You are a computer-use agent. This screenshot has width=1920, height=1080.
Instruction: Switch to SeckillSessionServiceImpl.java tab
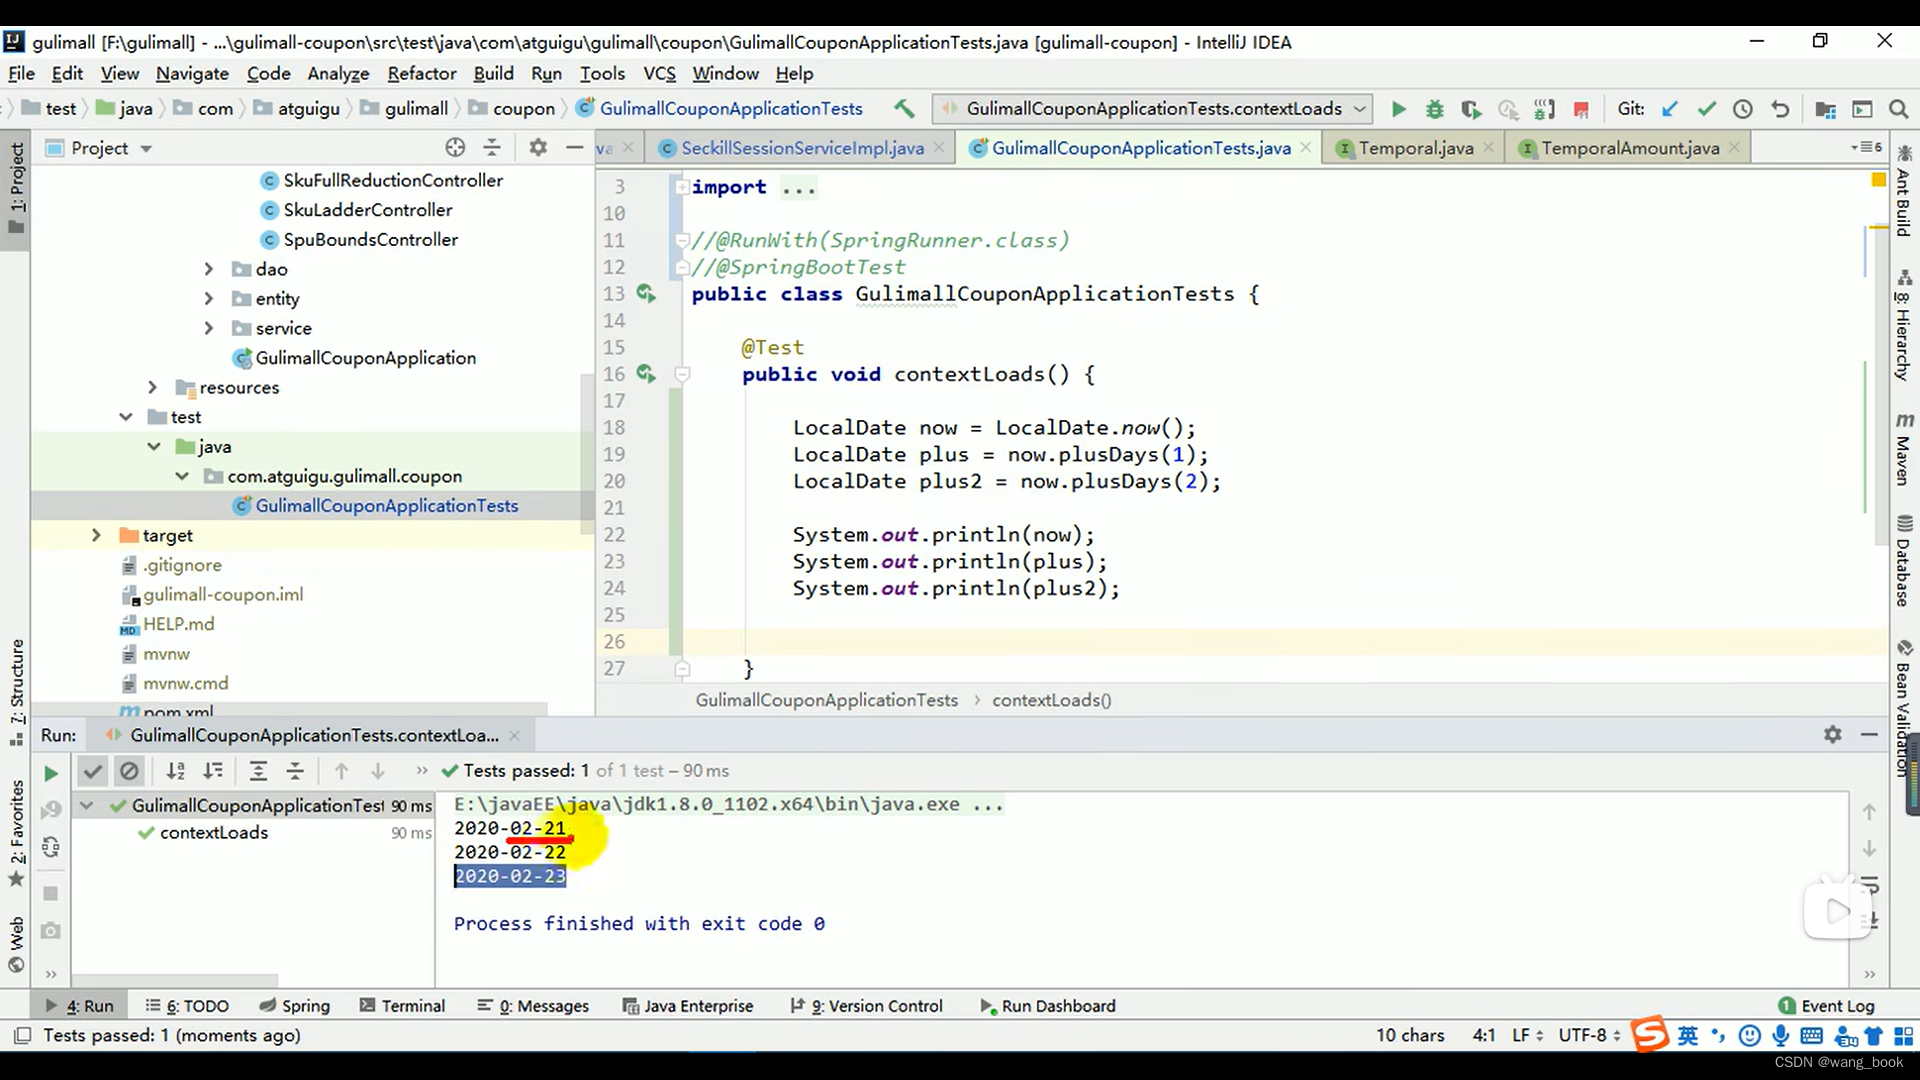(801, 148)
